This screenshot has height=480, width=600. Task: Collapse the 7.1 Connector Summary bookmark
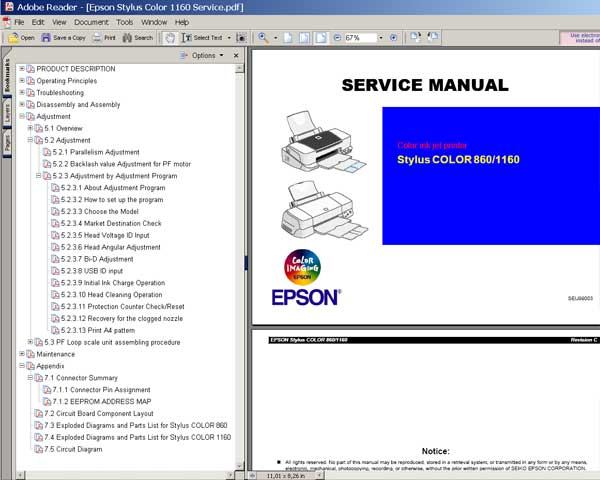30,377
